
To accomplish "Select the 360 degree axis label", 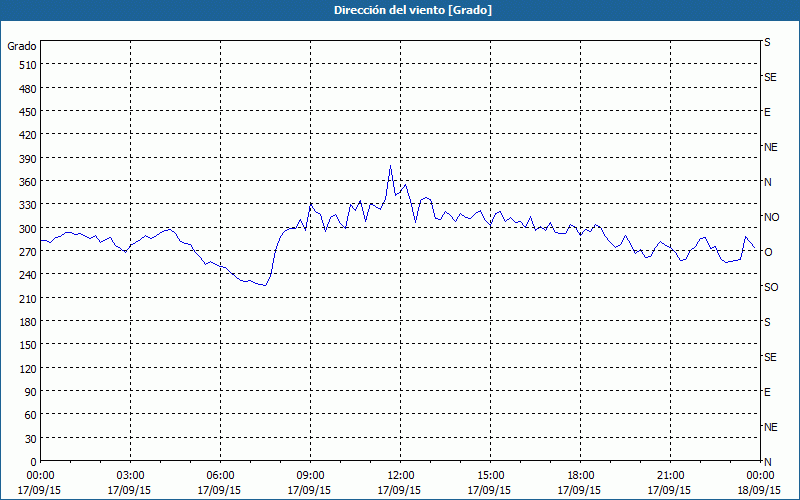I will [x=29, y=182].
